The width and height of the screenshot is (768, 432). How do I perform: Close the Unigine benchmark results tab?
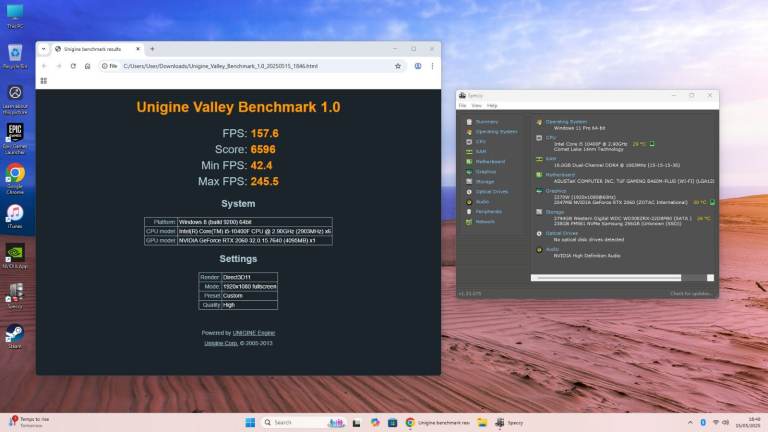[x=138, y=49]
